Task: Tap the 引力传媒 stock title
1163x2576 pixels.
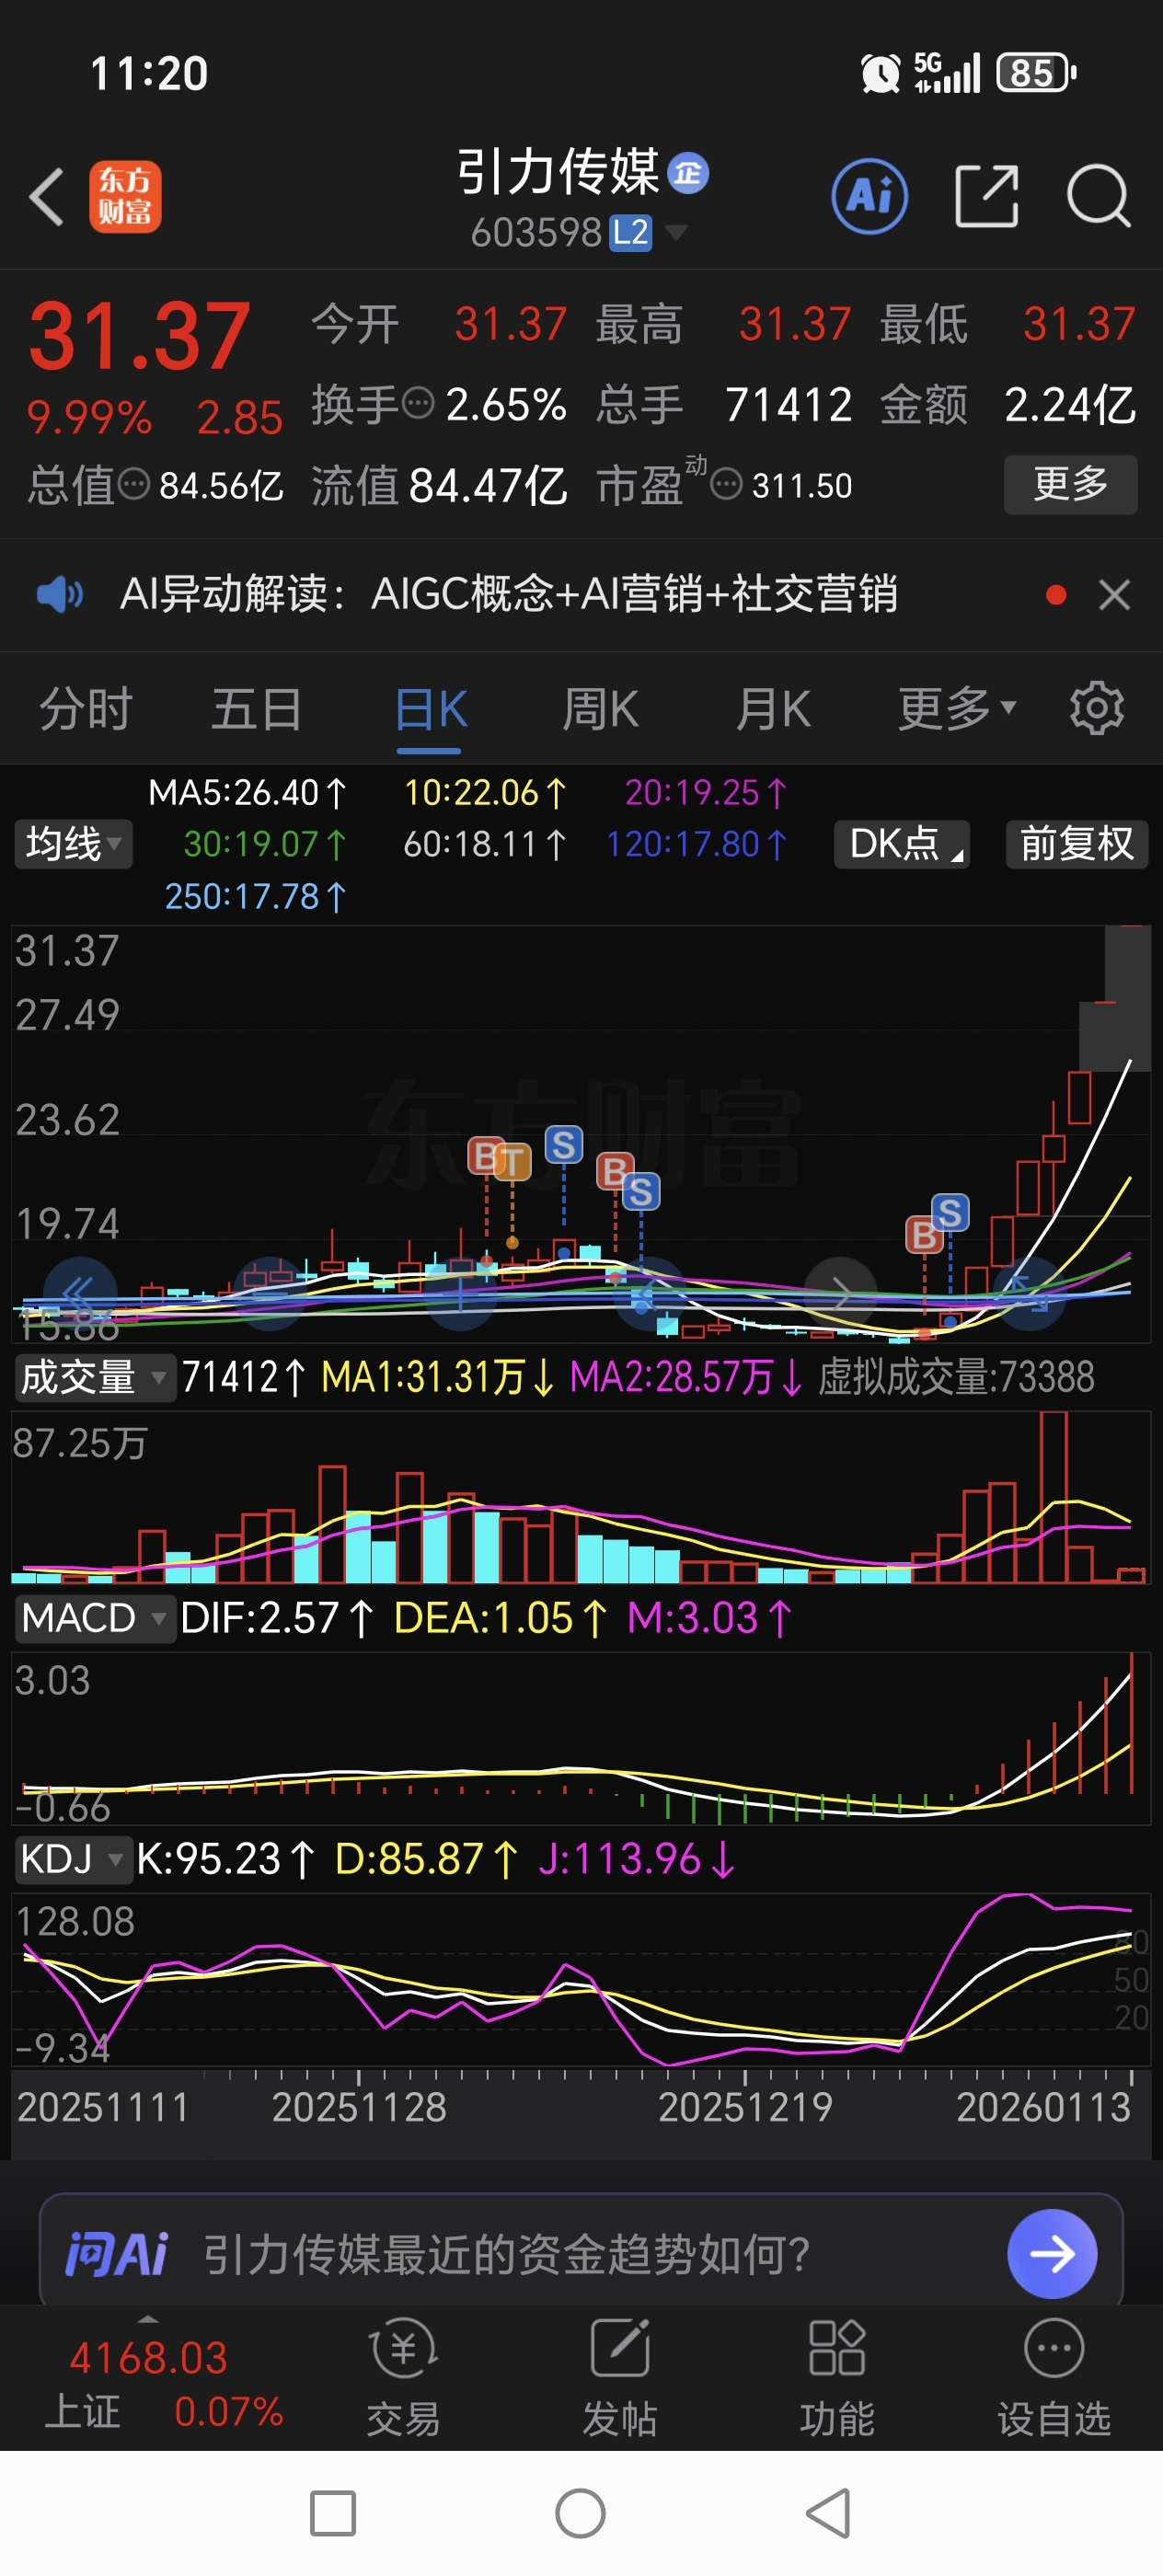Action: (x=558, y=172)
